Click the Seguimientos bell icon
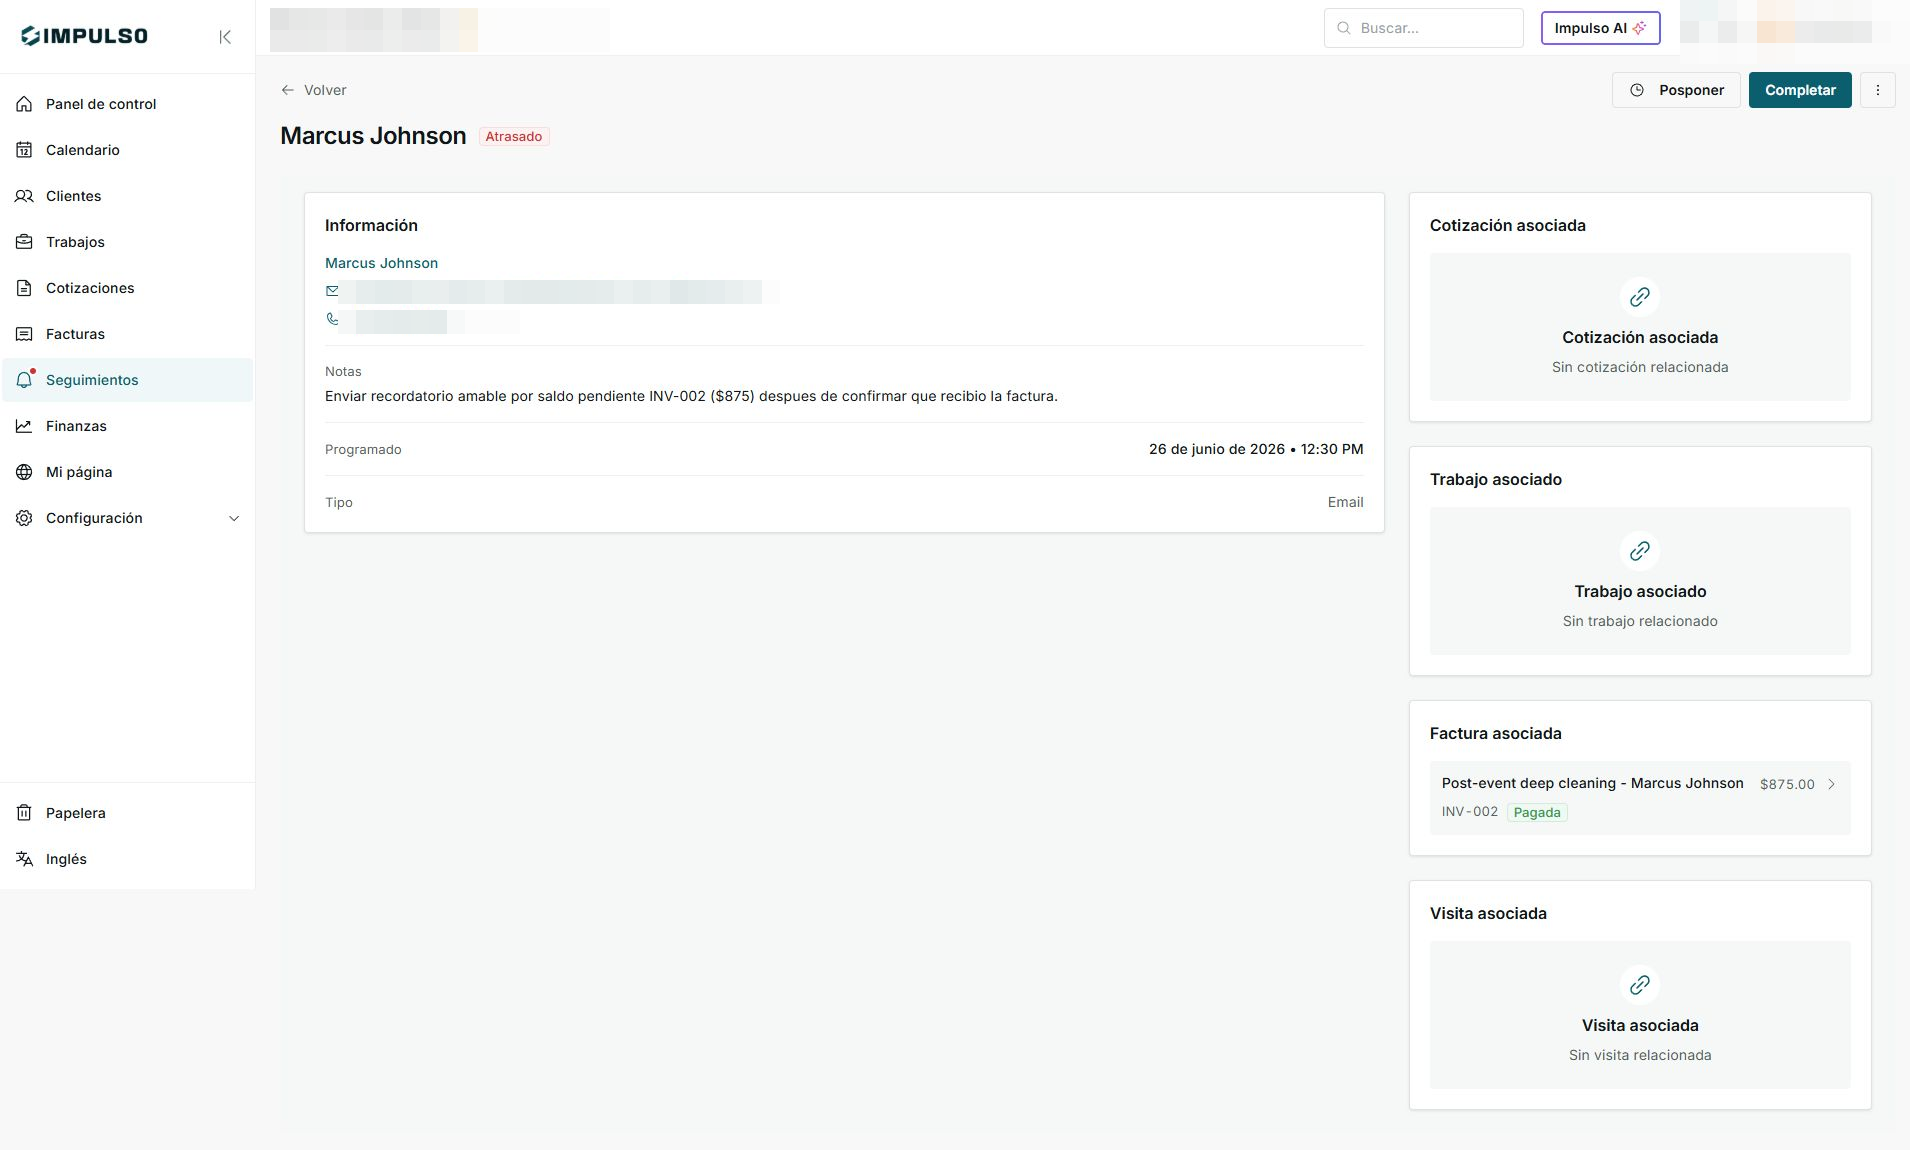 (x=25, y=380)
